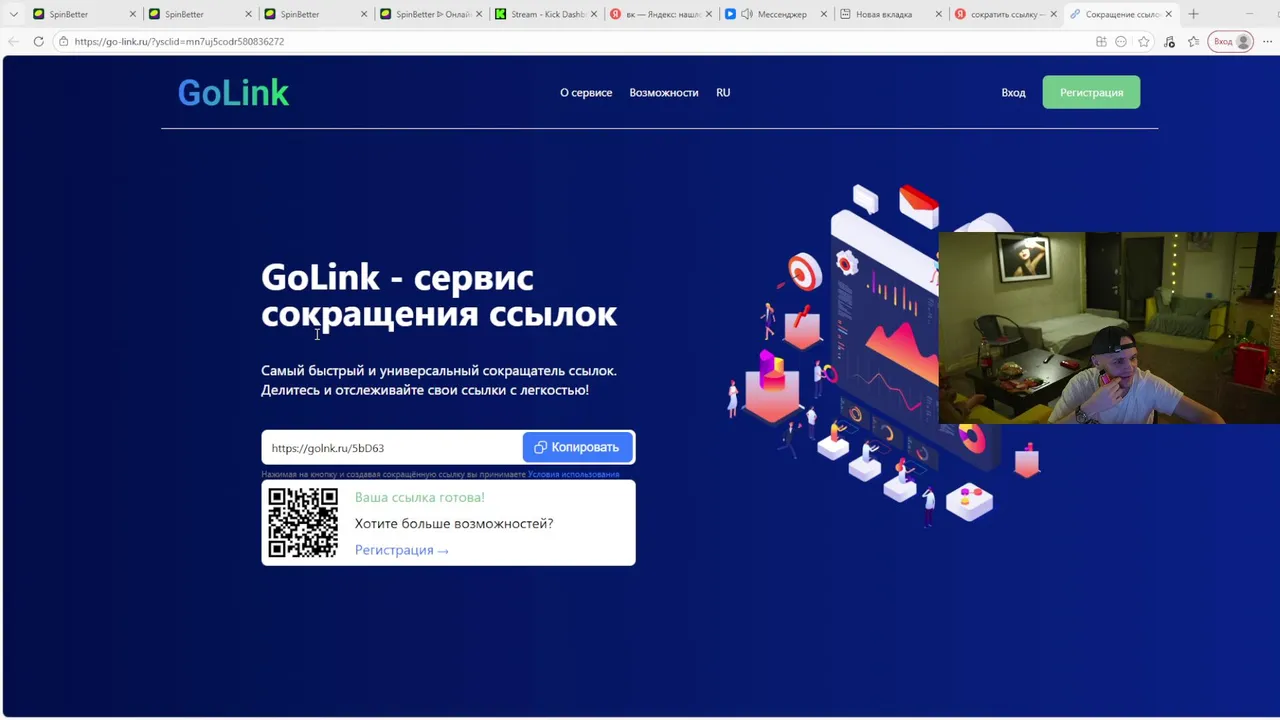Open a new tab with plus button
1280x720 pixels.
point(1193,14)
